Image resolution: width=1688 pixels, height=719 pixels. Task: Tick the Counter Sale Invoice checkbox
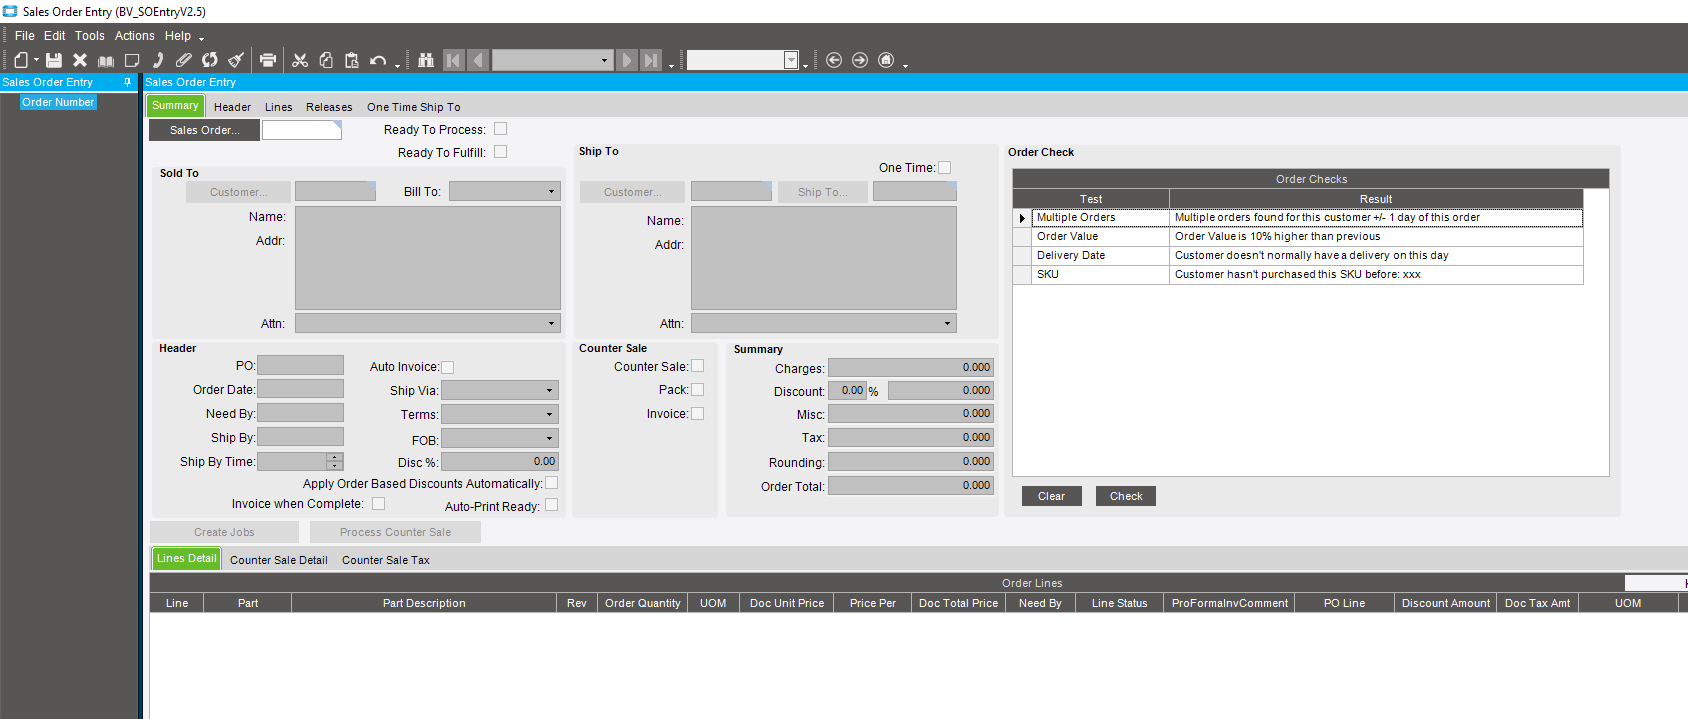(698, 413)
